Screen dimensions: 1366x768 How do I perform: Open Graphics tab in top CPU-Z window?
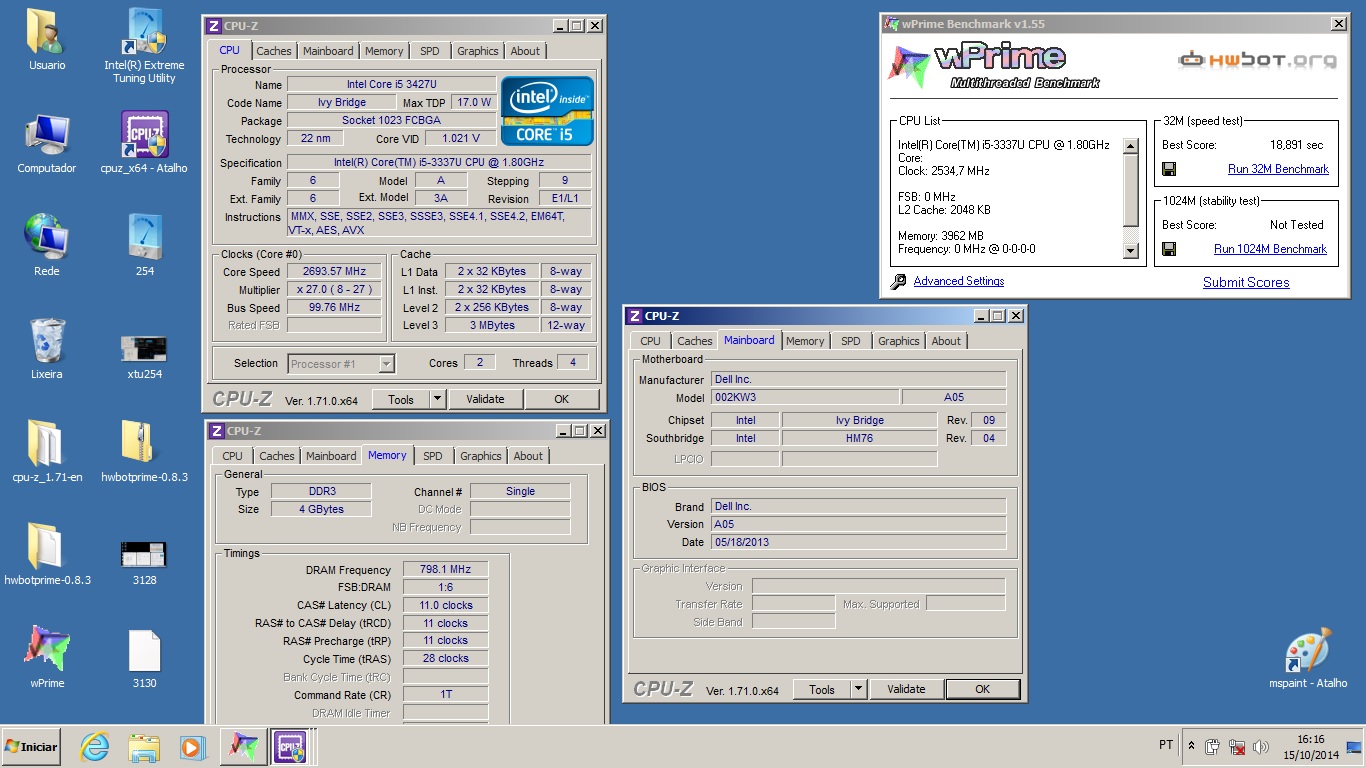(x=478, y=51)
